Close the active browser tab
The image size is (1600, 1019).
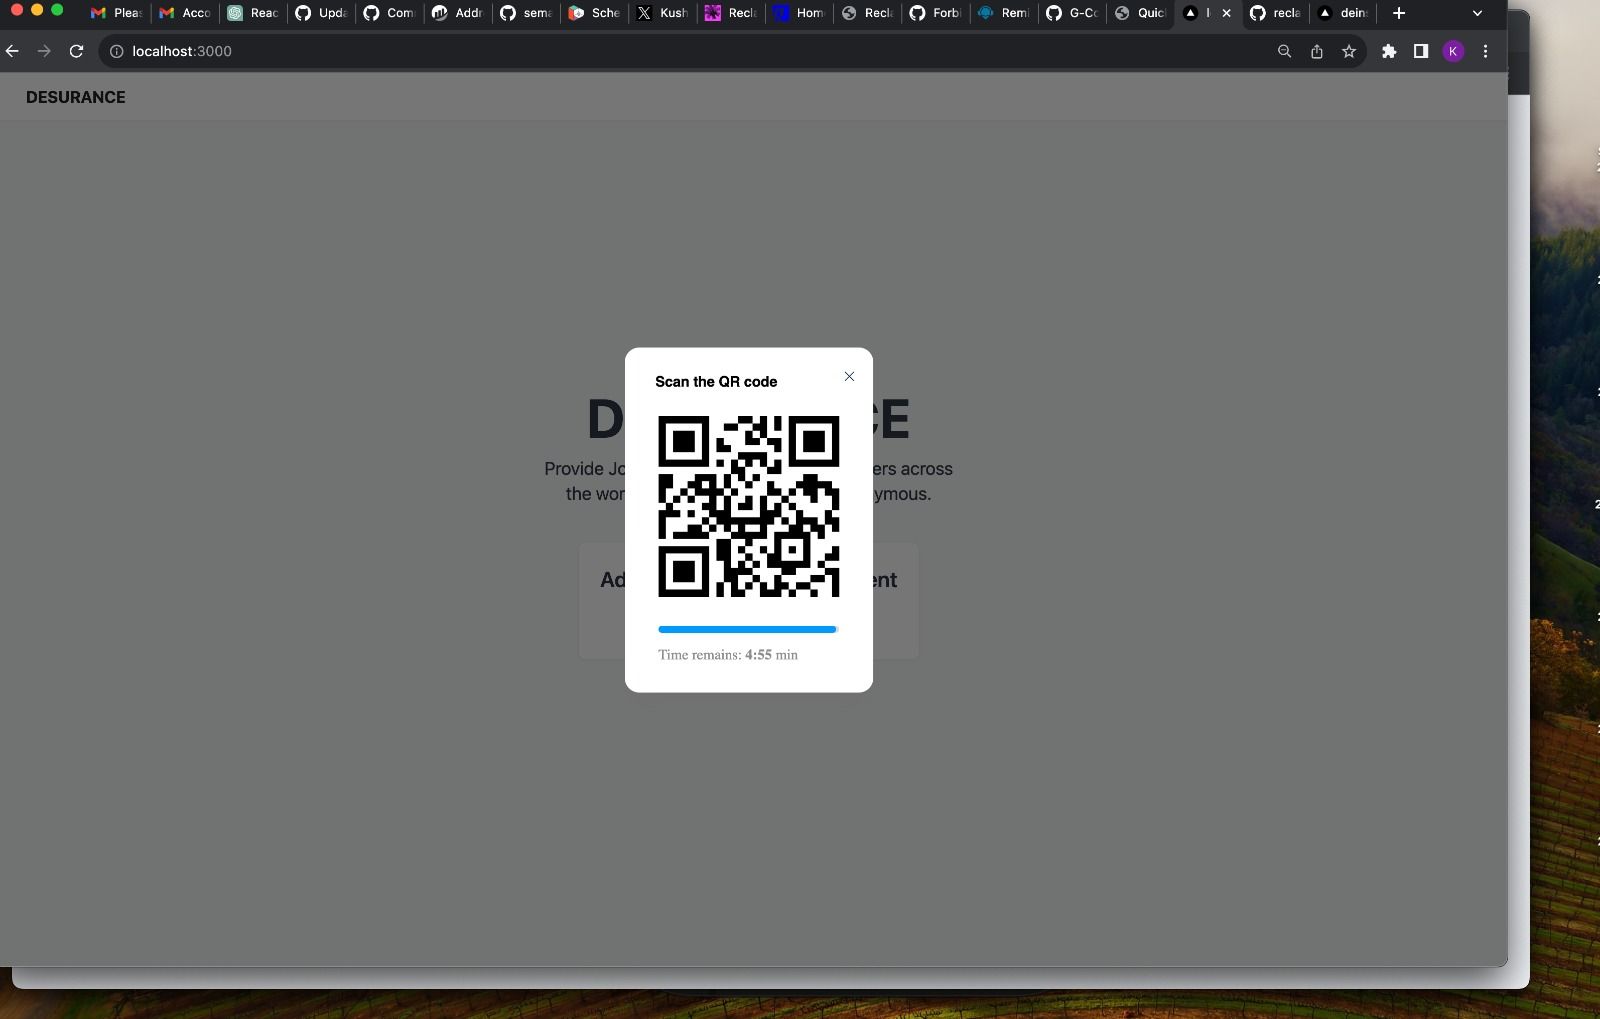1226,13
